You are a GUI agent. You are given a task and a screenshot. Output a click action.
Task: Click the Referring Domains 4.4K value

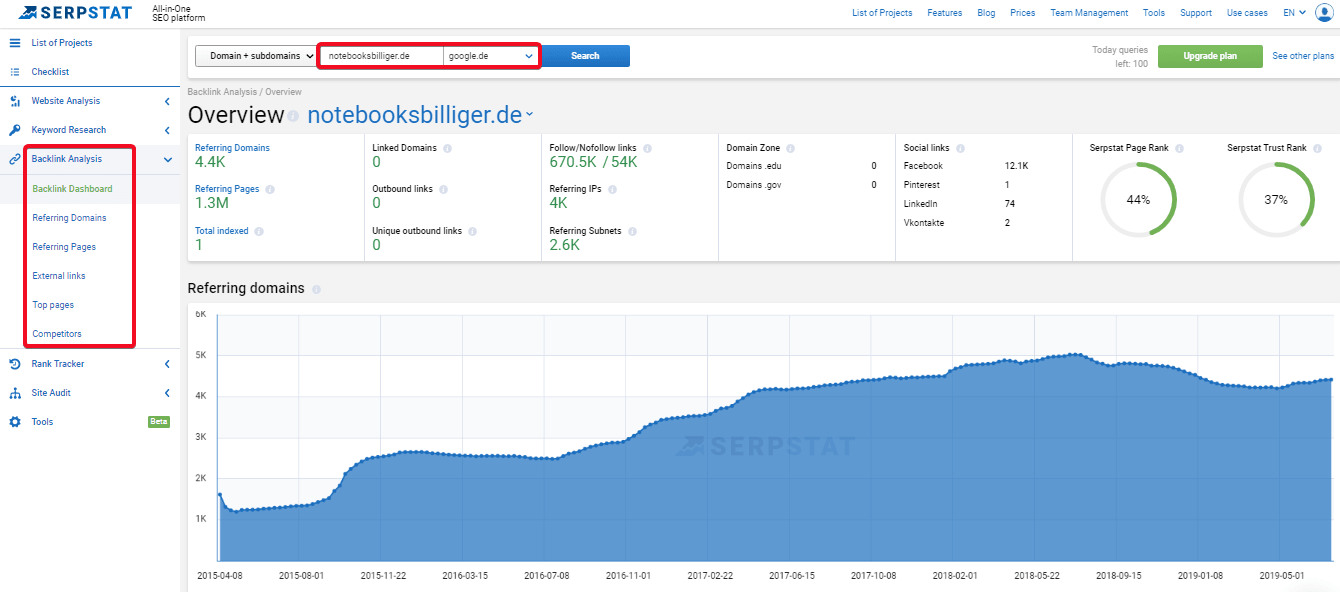pos(210,162)
